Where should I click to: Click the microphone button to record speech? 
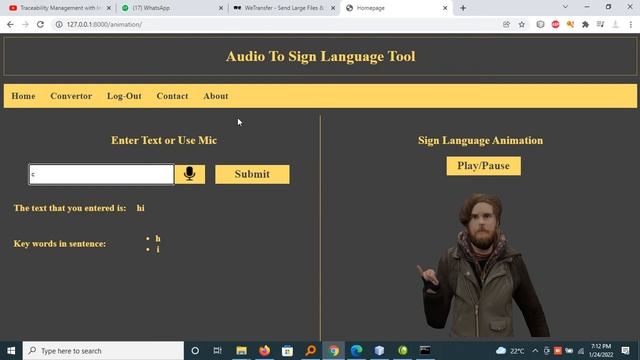[190, 174]
